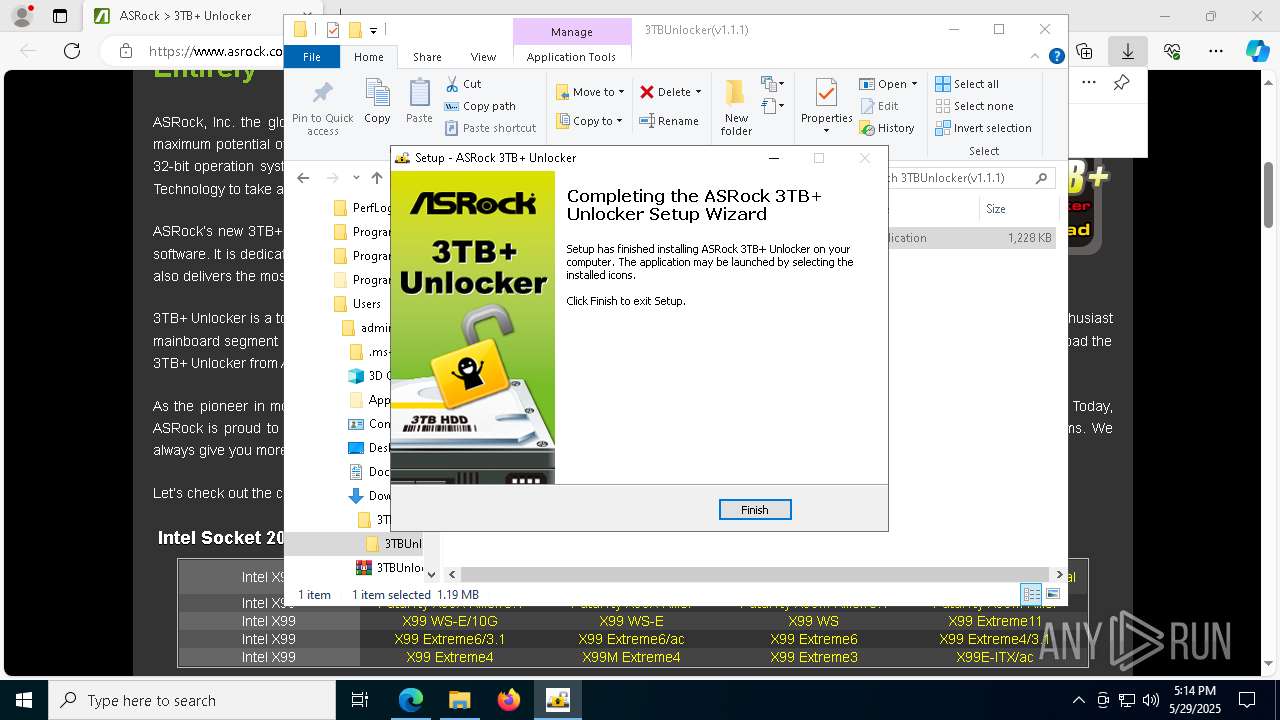This screenshot has width=1280, height=720.
Task: Click the Edge address bar
Action: (x=215, y=51)
